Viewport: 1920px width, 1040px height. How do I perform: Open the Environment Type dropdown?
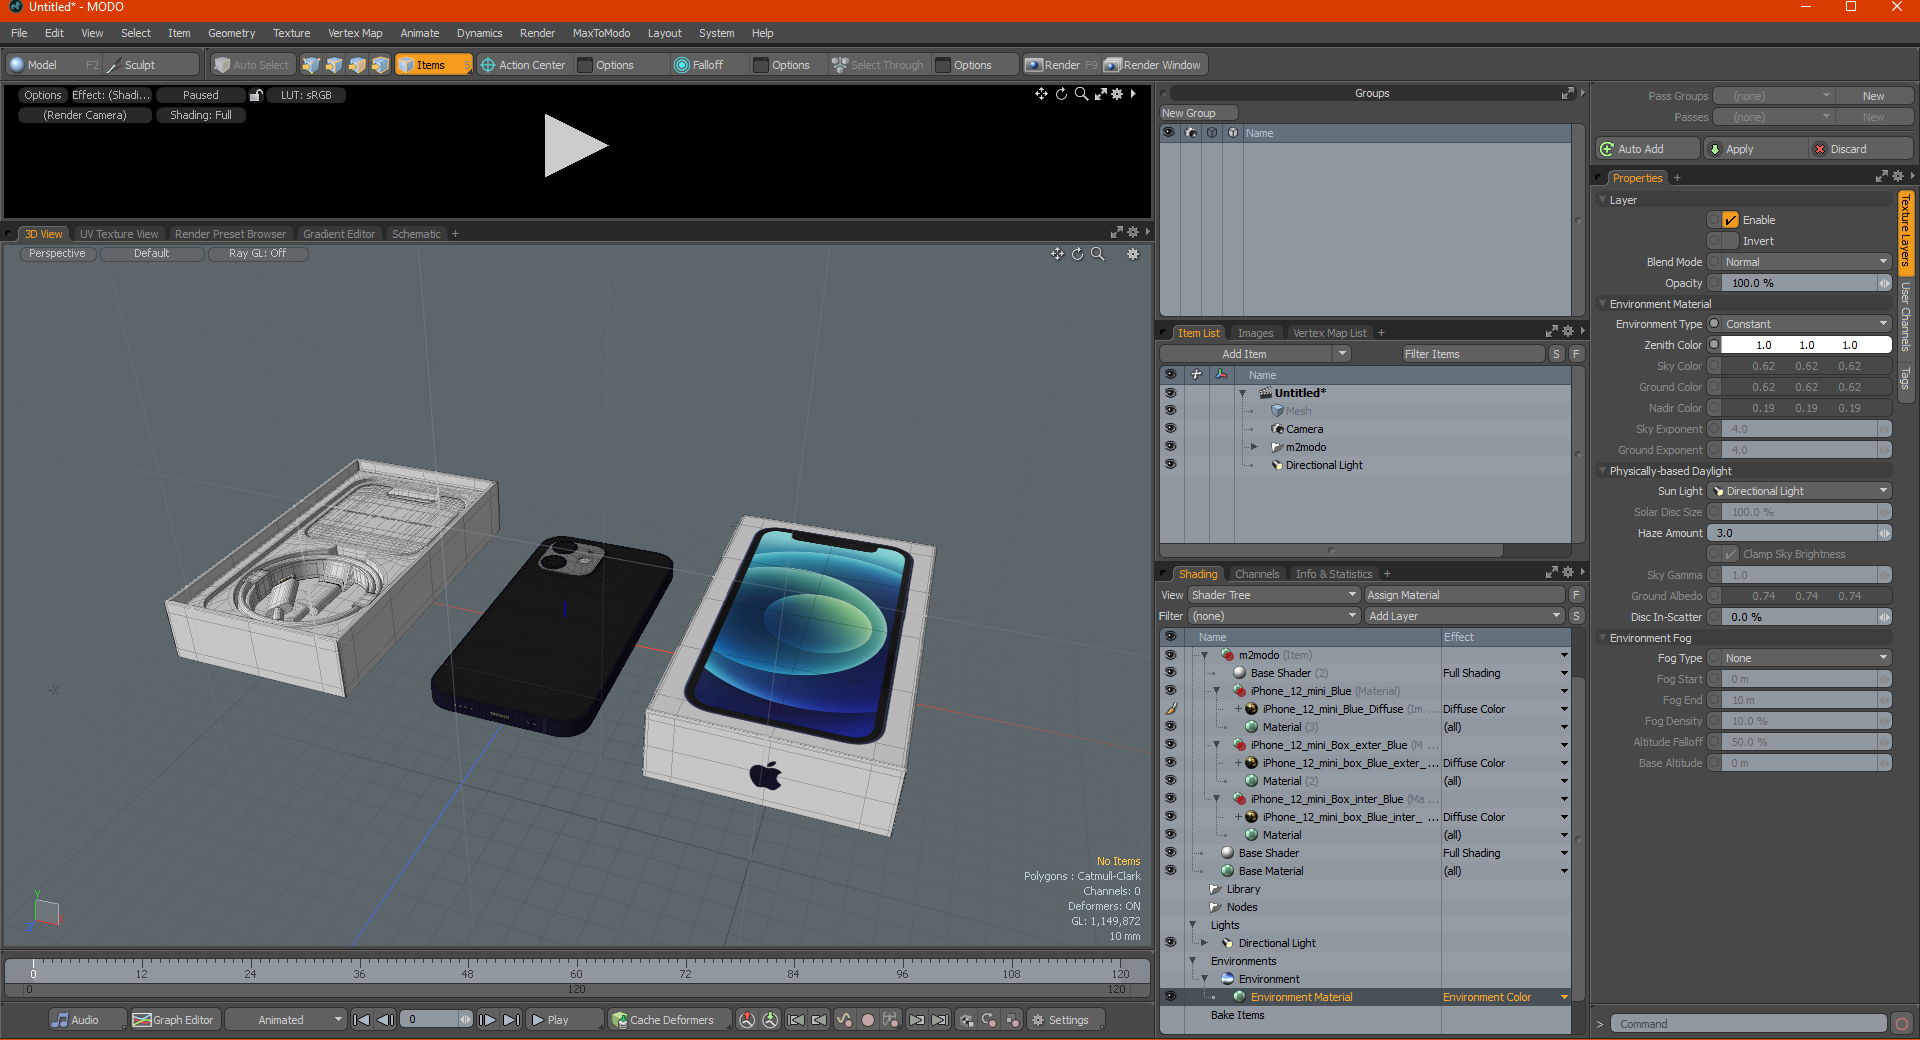tap(1806, 324)
